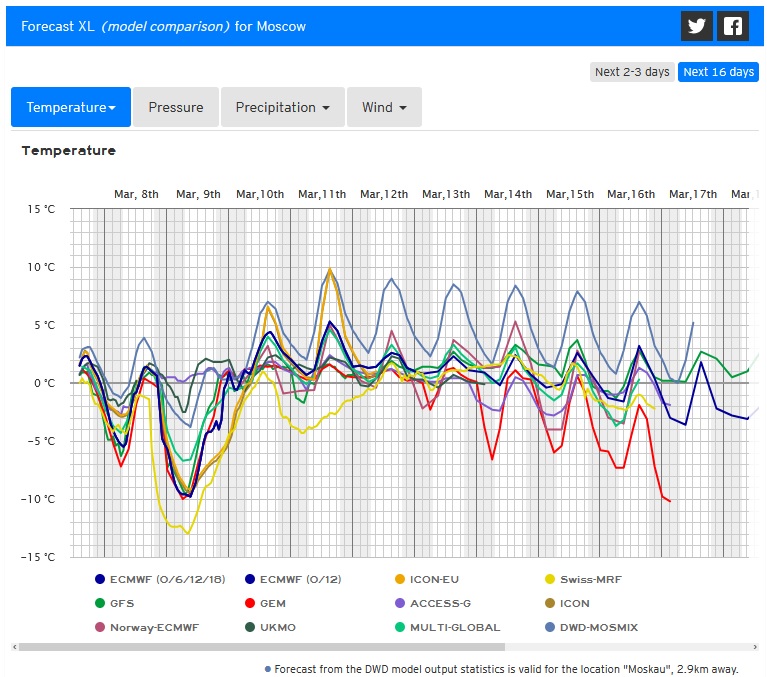Expand the Precipitation dropdown menu
767x677 pixels.
click(x=283, y=107)
